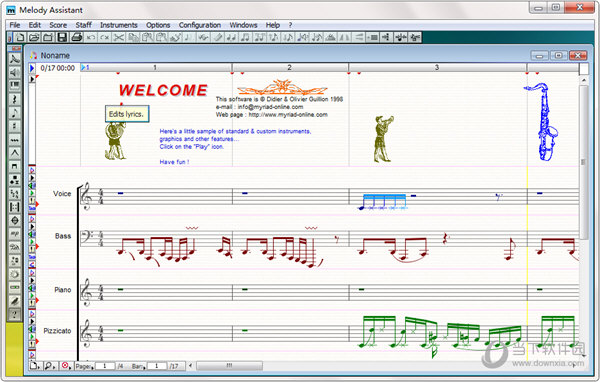
Task: Click the web page link myriad-online.com
Action: [x=288, y=114]
